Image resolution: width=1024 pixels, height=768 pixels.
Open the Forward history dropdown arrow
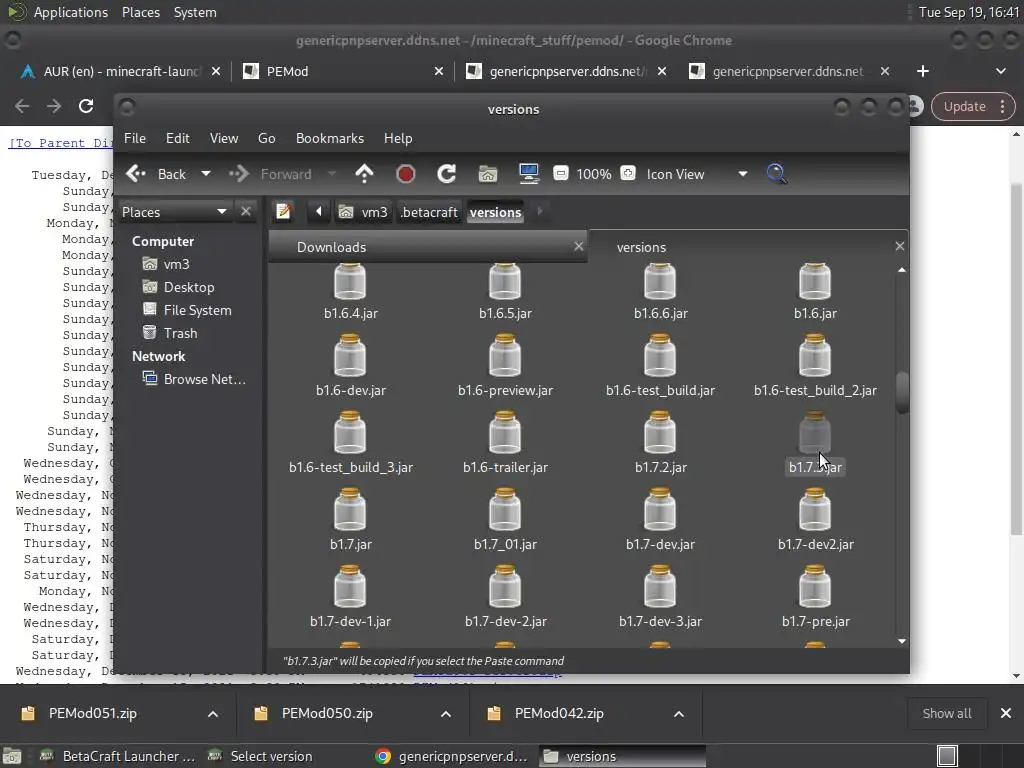(x=331, y=174)
